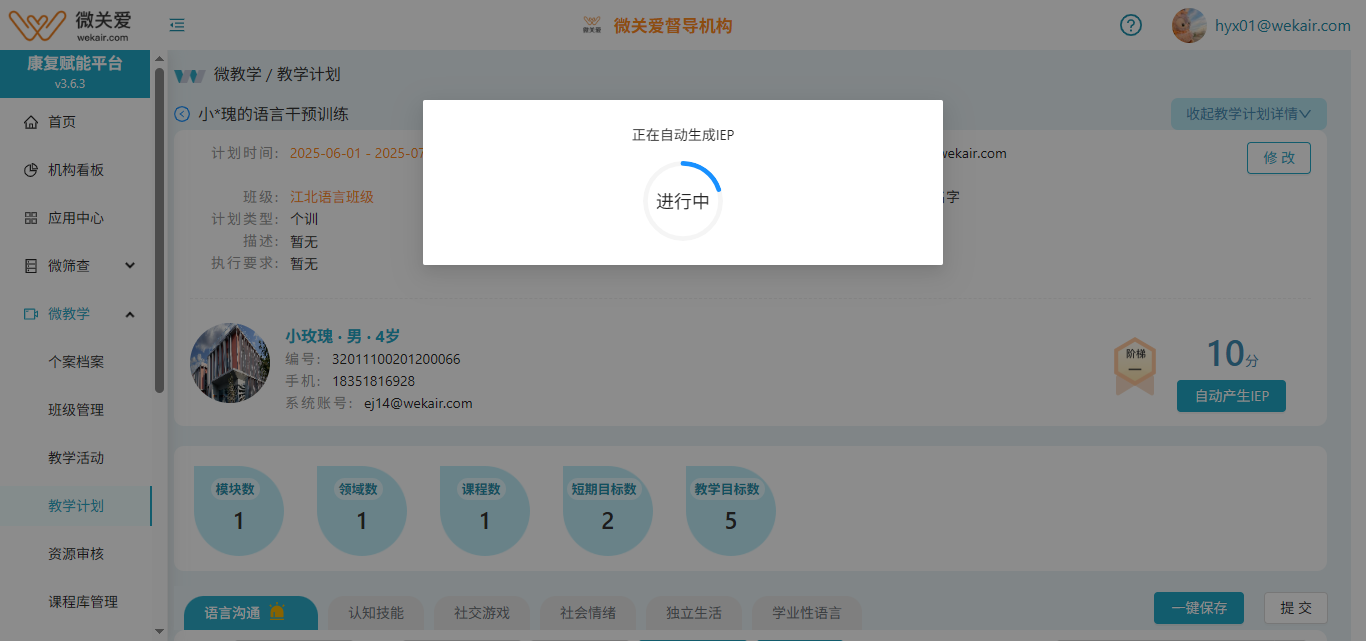Click the sidebar collapse hamburger icon
This screenshot has width=1366, height=641.
(177, 25)
